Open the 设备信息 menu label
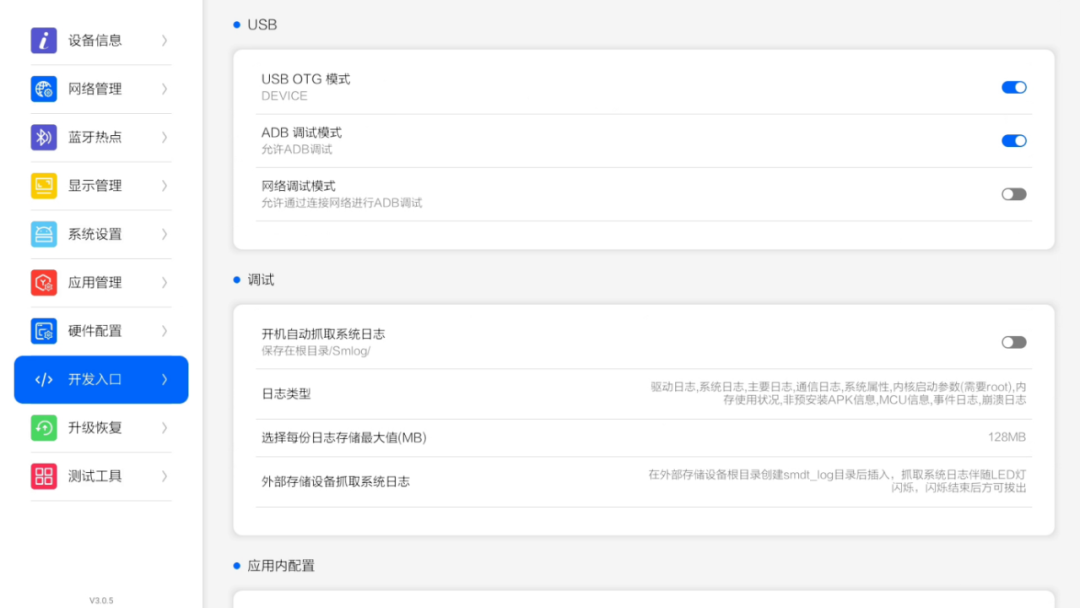The image size is (1080, 608). [x=95, y=41]
